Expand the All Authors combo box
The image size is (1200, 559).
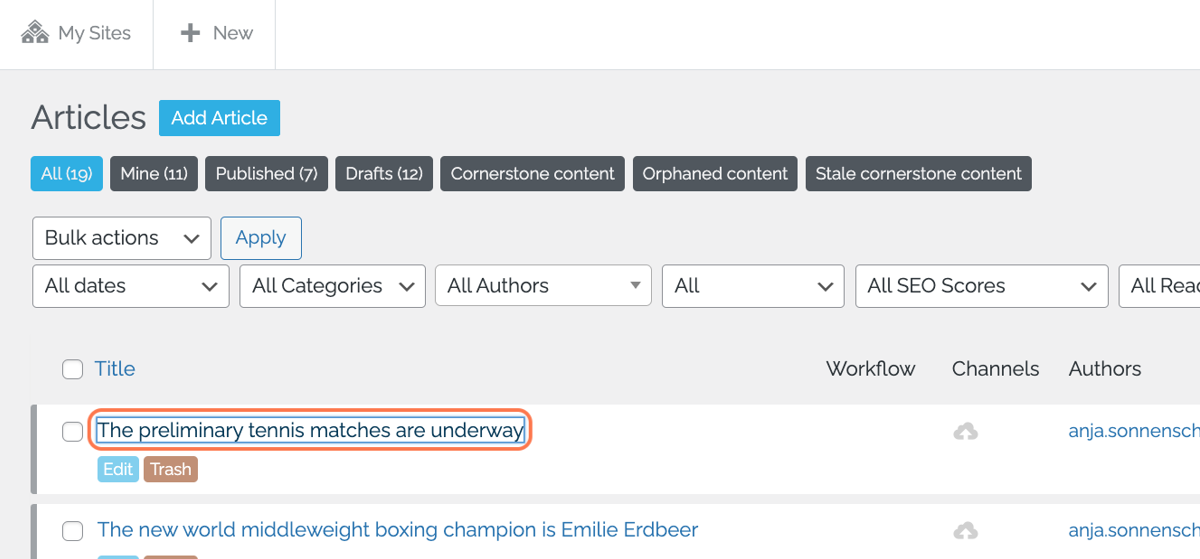click(544, 286)
